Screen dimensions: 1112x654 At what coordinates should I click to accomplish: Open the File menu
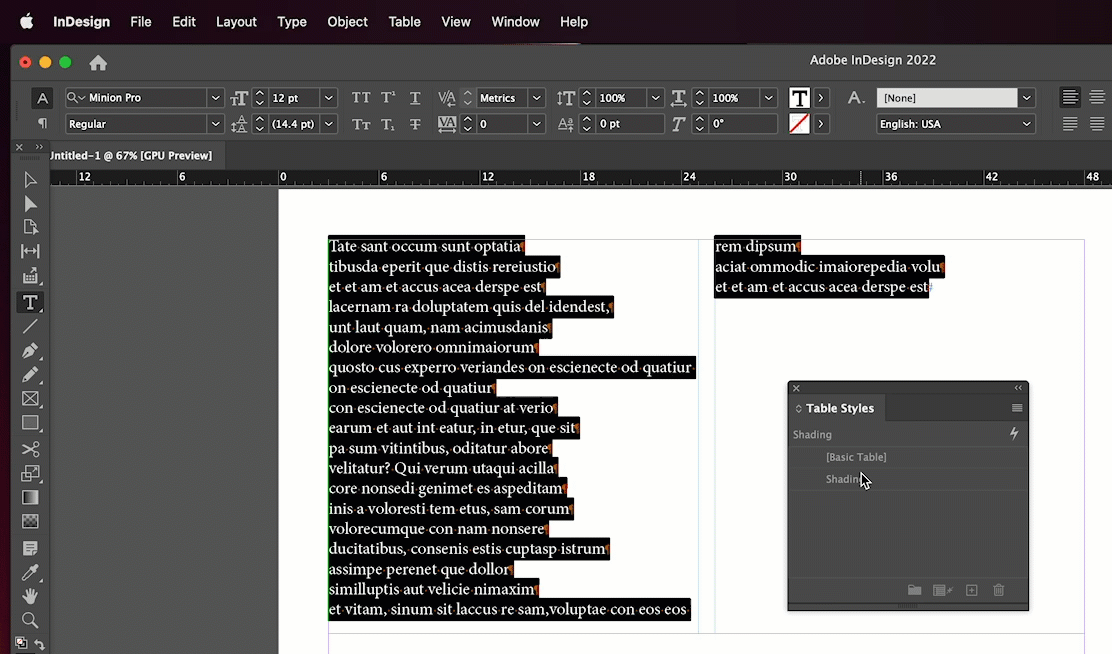140,22
